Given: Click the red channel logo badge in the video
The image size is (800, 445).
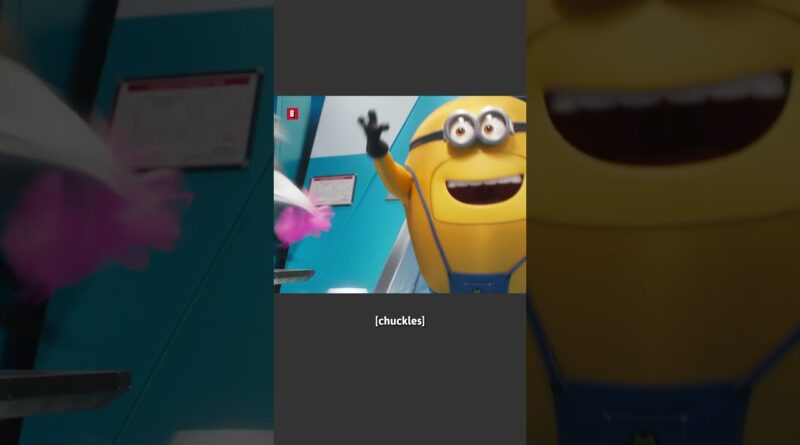Looking at the screenshot, I should [x=292, y=114].
